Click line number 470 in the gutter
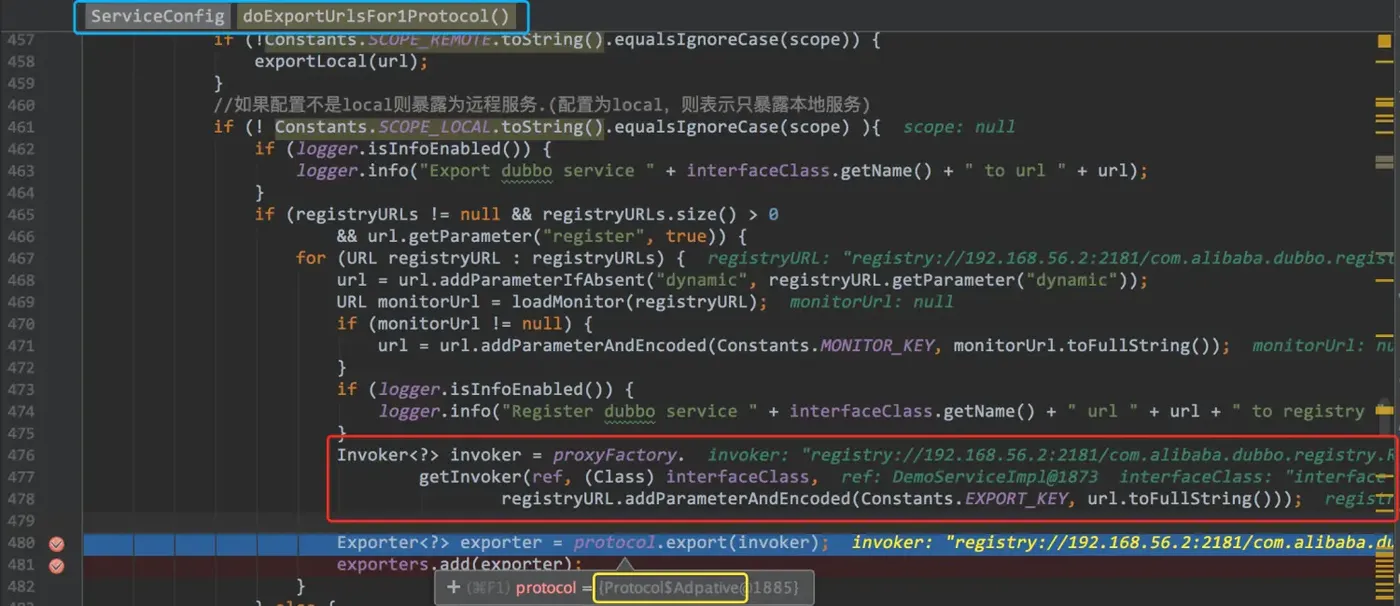 click(x=21, y=323)
